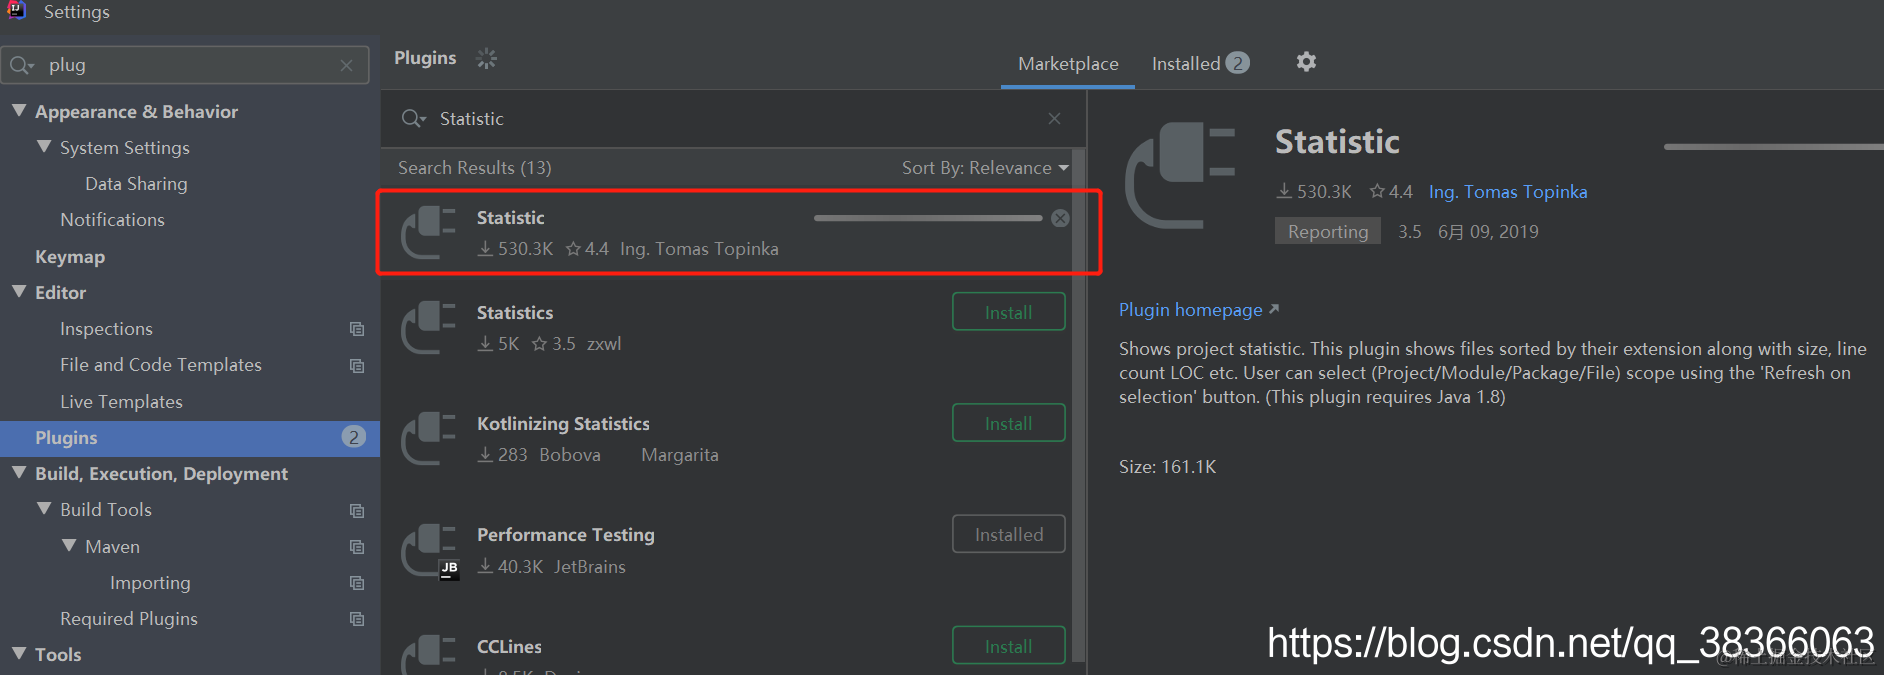Click the Kotlinizing Statistics plugin icon

[428, 438]
